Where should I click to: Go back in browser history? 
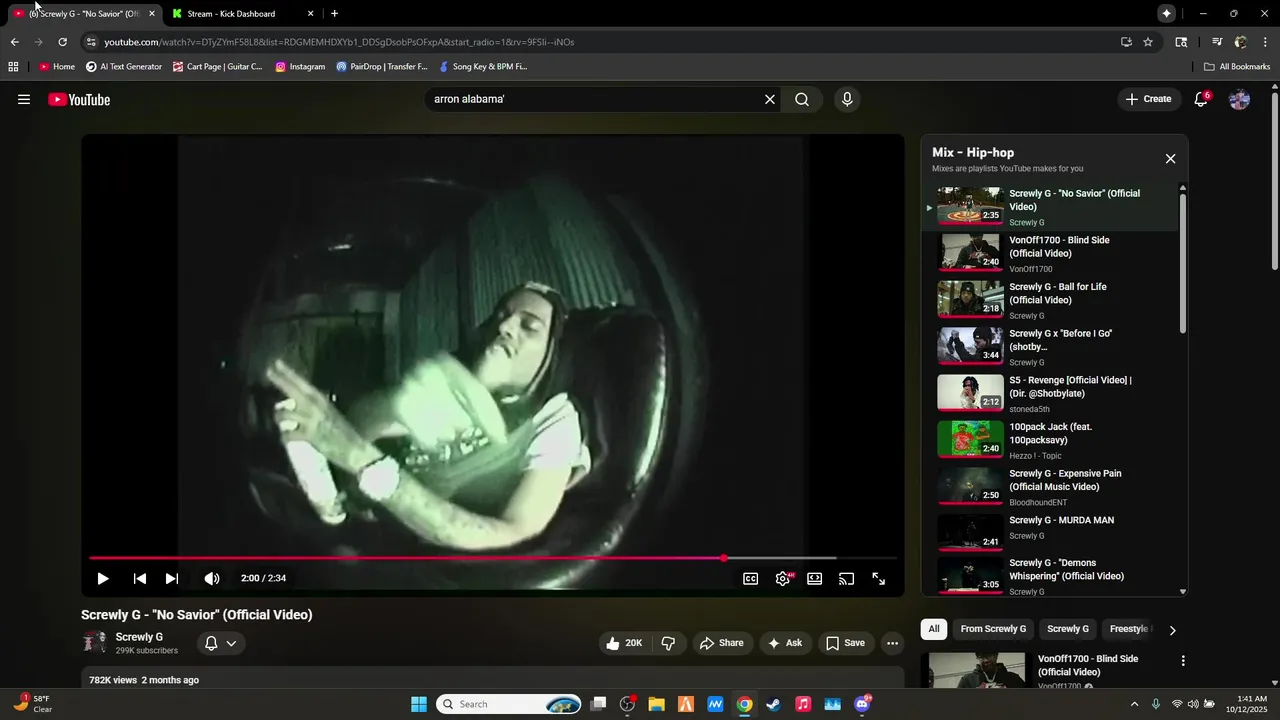click(x=14, y=42)
